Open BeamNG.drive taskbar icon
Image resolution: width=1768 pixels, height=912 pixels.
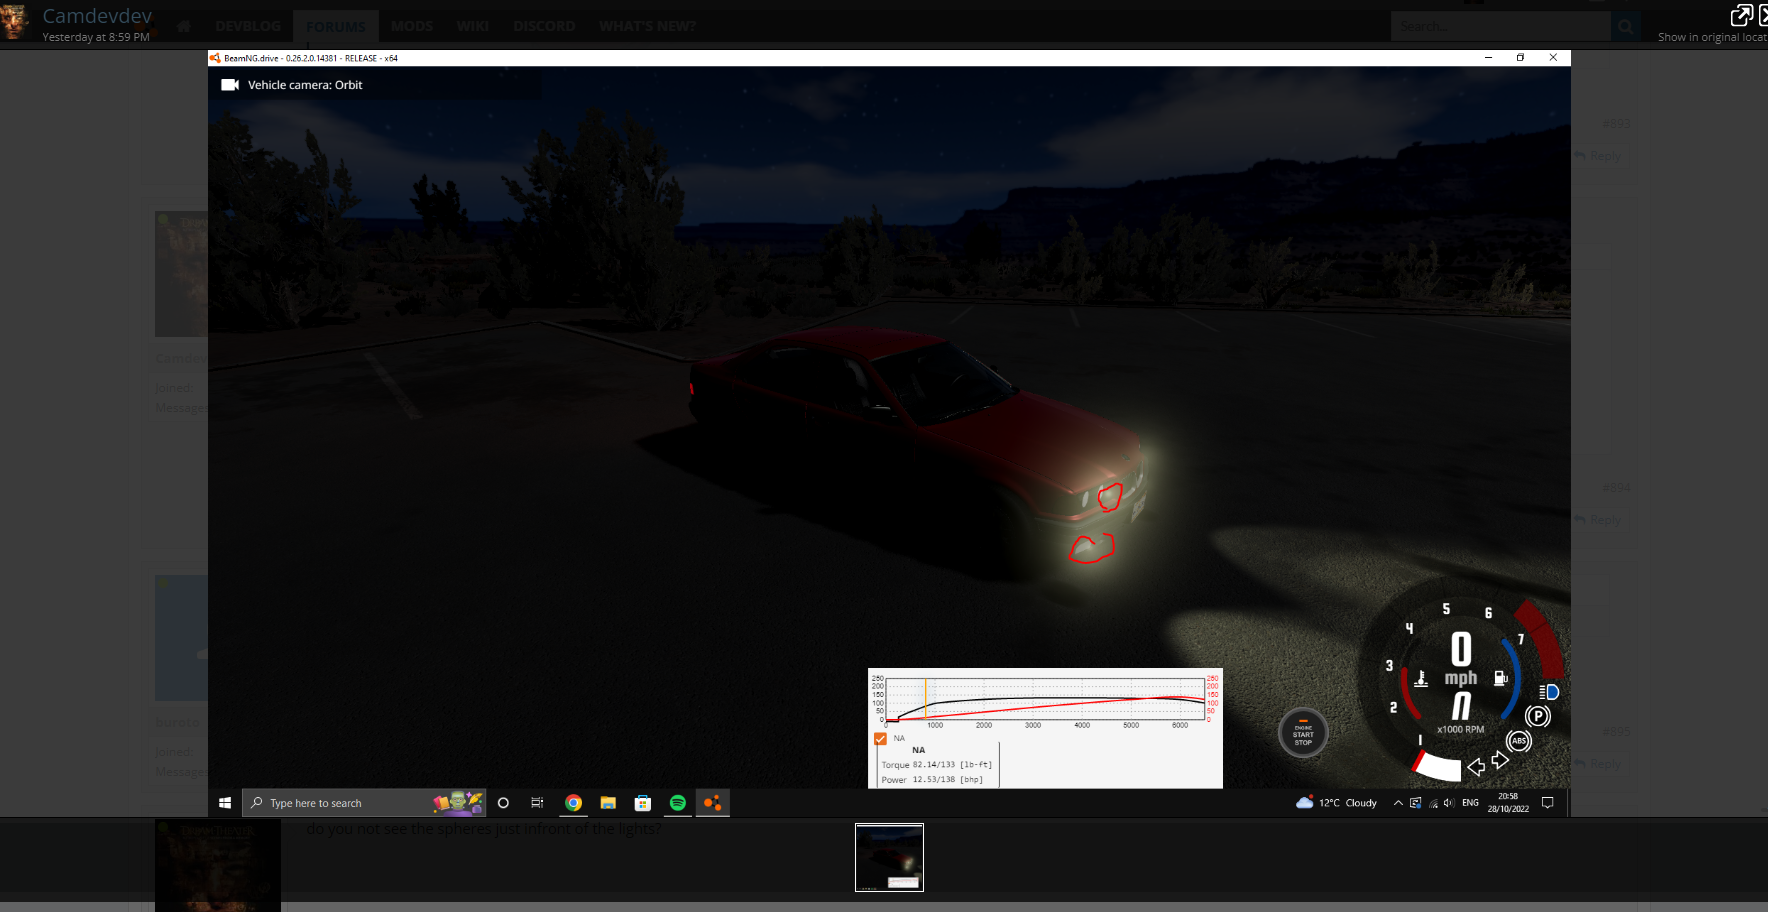(x=713, y=803)
